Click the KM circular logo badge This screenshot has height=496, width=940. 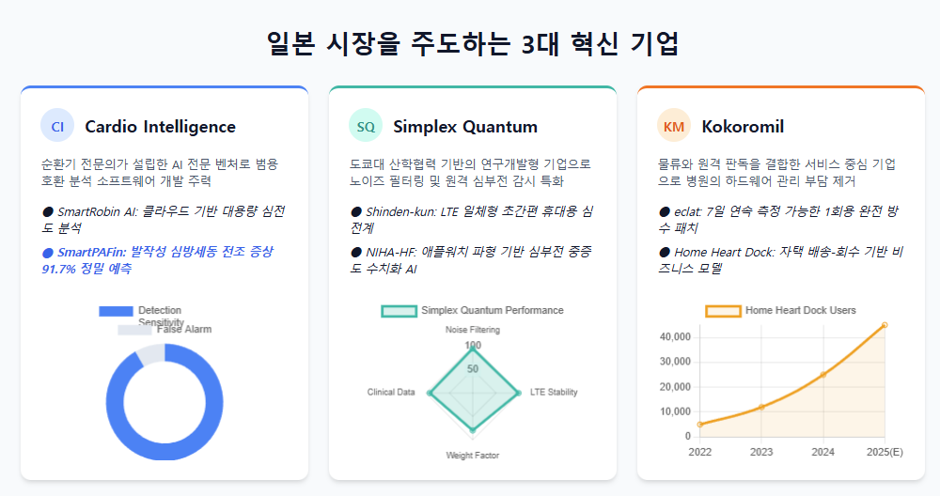click(x=674, y=126)
